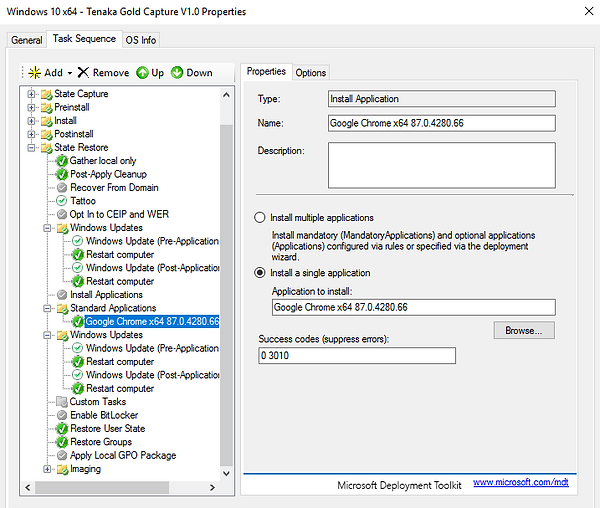This screenshot has width=600, height=508.
Task: Collapse the first Windows Updates group
Action: click(x=47, y=228)
